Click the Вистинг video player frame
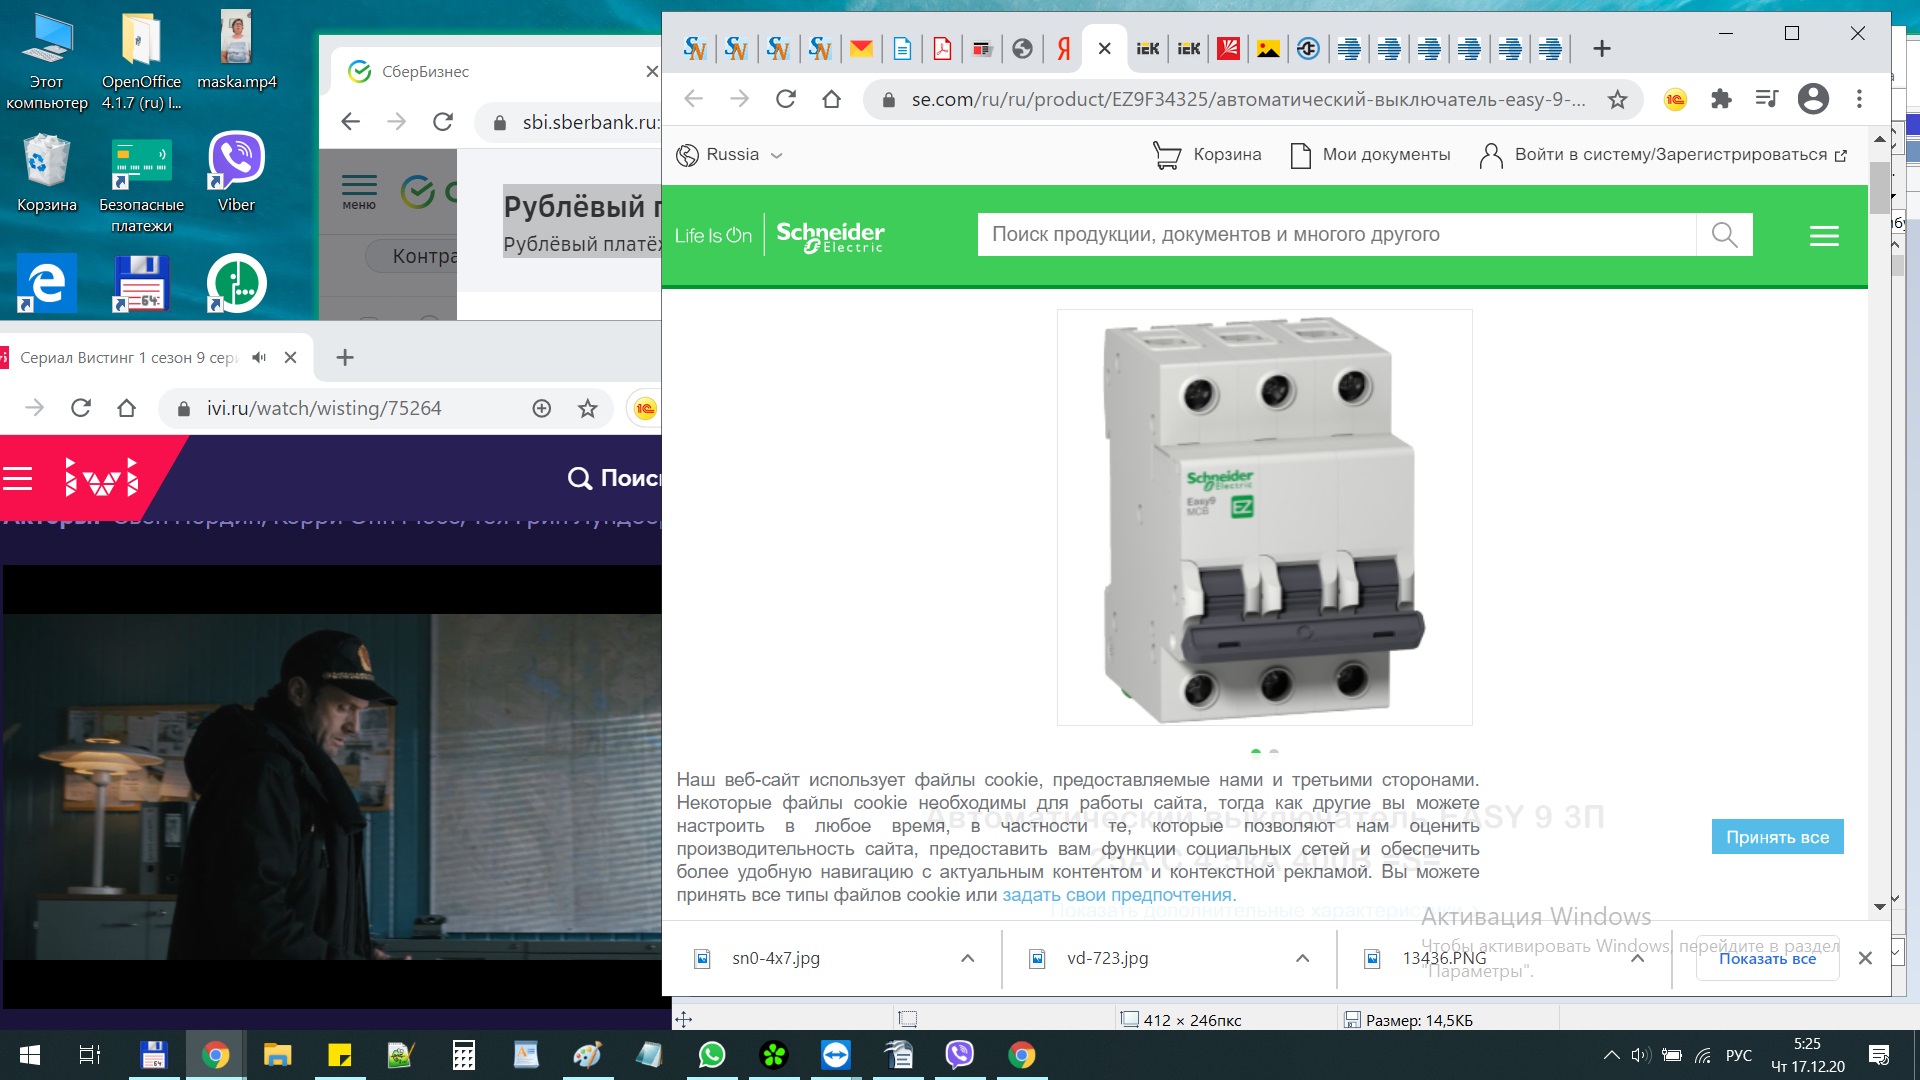 332,786
